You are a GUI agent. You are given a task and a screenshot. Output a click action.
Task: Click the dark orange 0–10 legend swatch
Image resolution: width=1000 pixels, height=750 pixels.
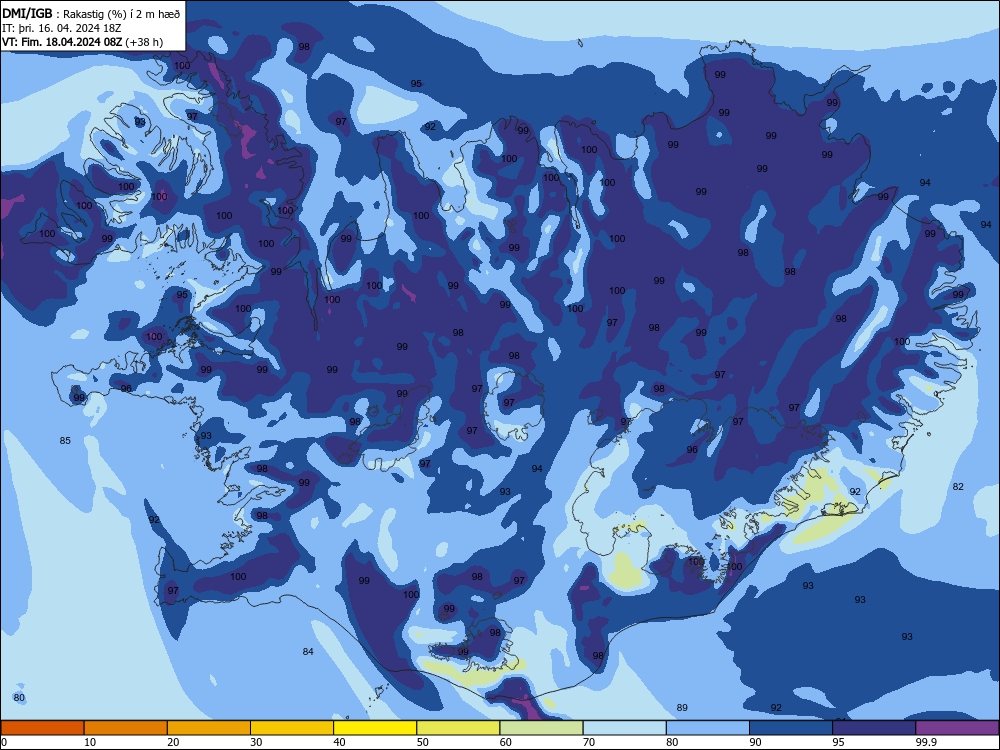[42, 728]
